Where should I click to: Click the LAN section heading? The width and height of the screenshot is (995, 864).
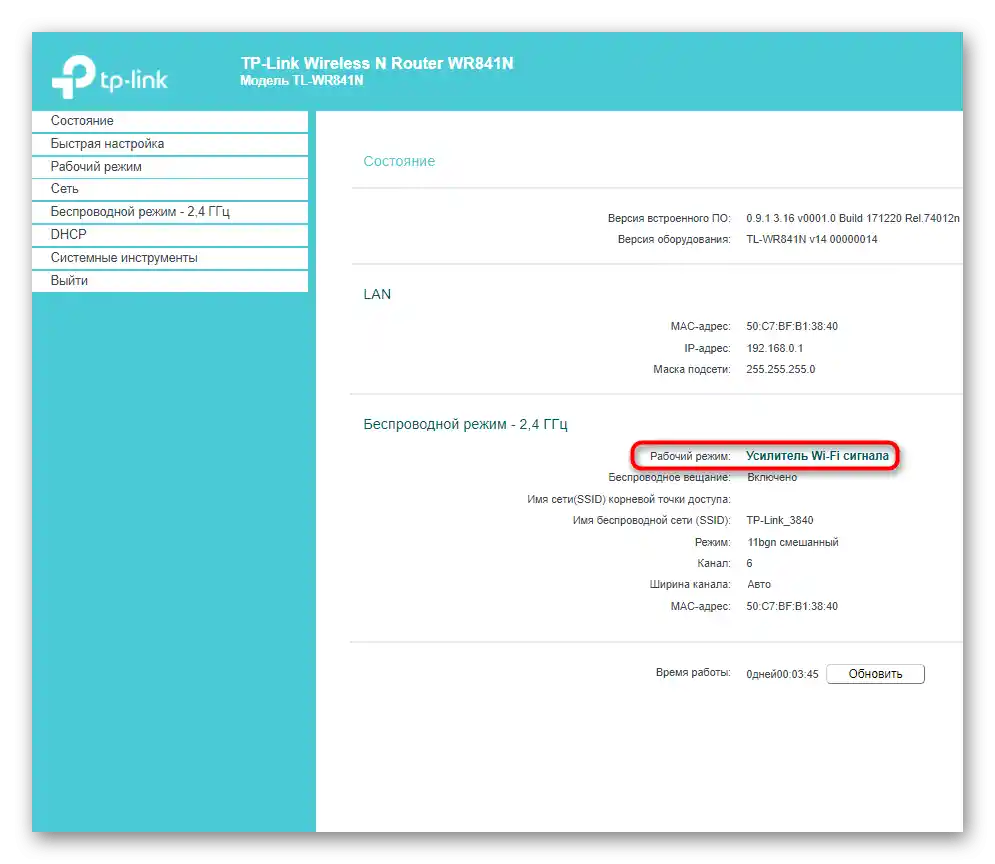[377, 294]
